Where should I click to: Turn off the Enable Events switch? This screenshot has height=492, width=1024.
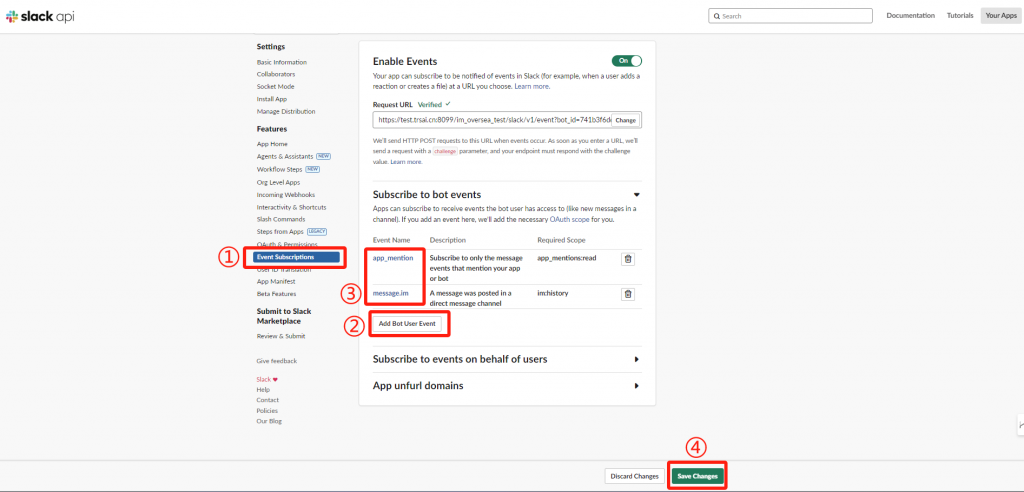(627, 60)
